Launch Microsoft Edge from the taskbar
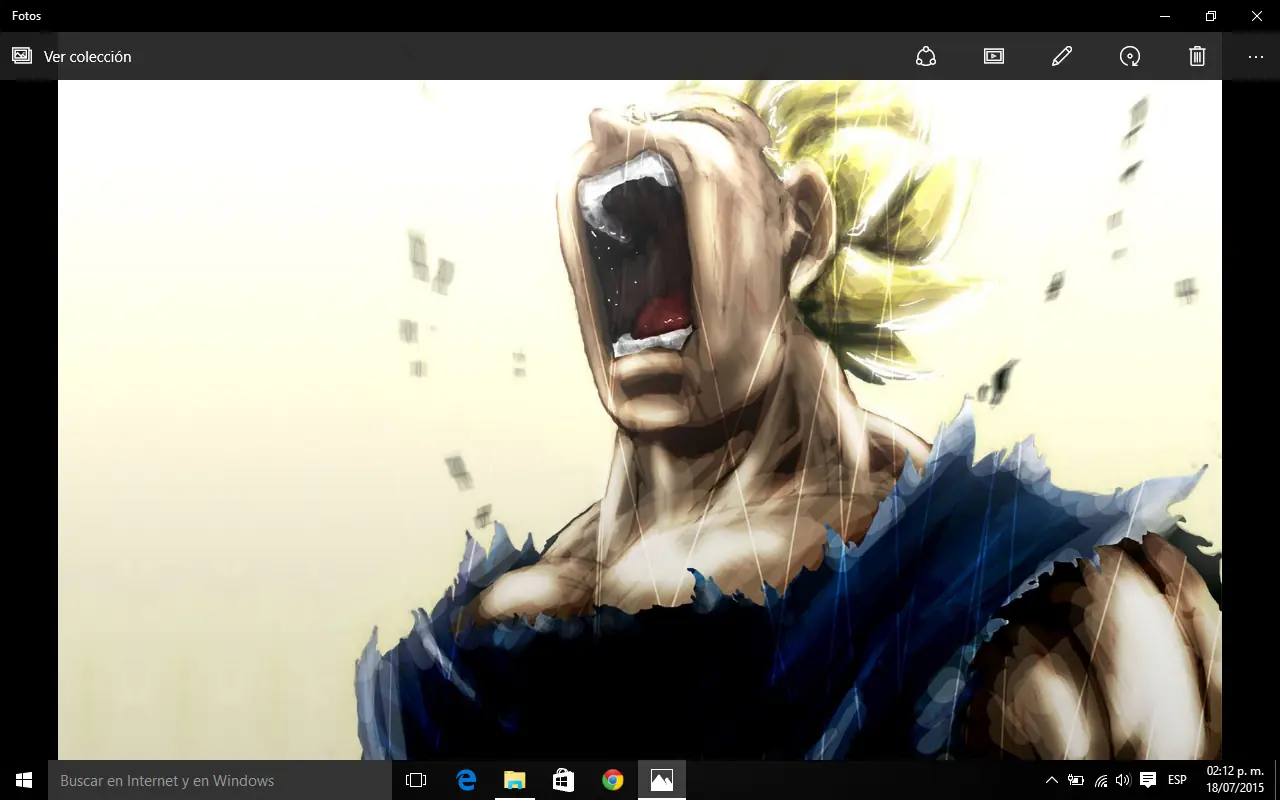 [x=466, y=780]
